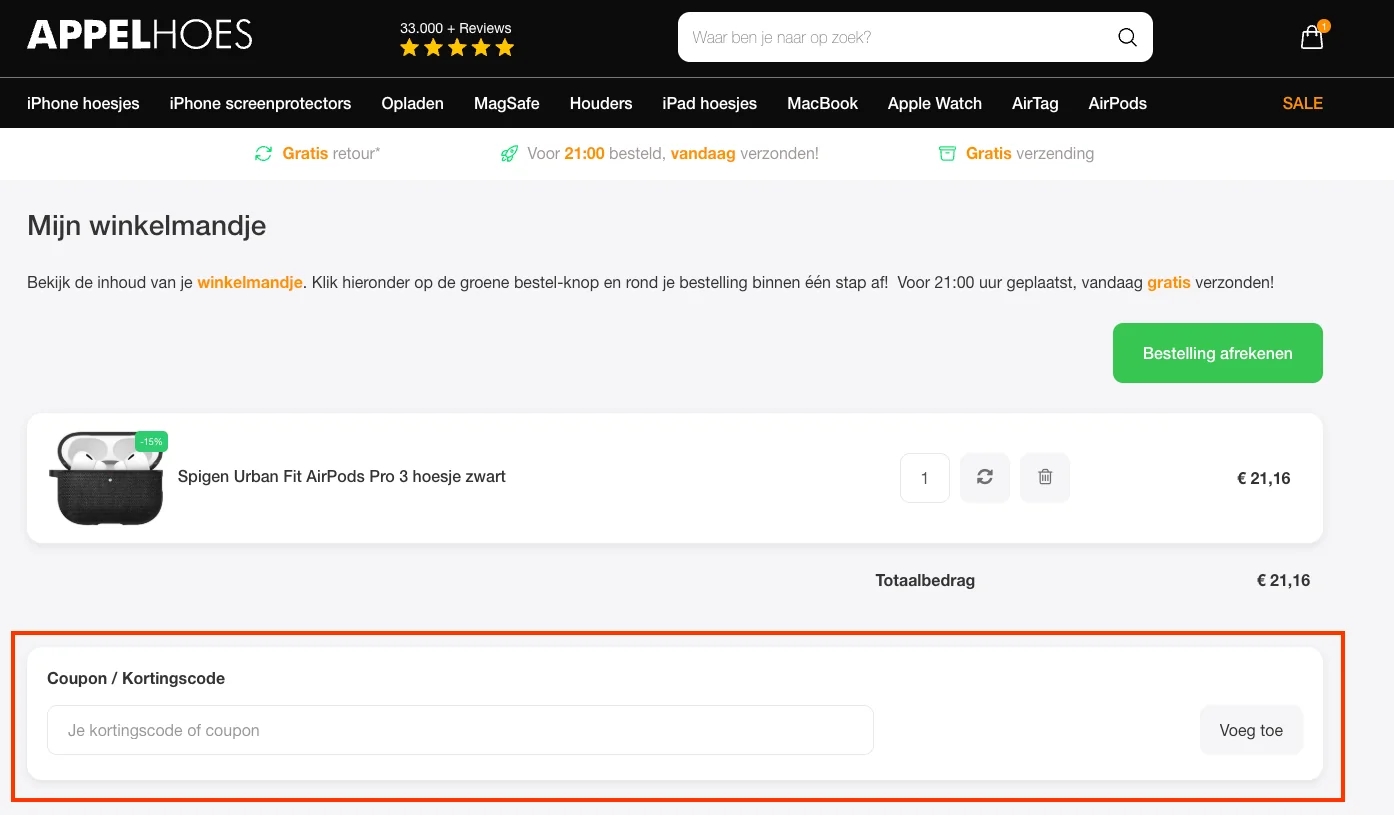Click in the search field
Screen dimensions: 1394x815
click(895, 38)
